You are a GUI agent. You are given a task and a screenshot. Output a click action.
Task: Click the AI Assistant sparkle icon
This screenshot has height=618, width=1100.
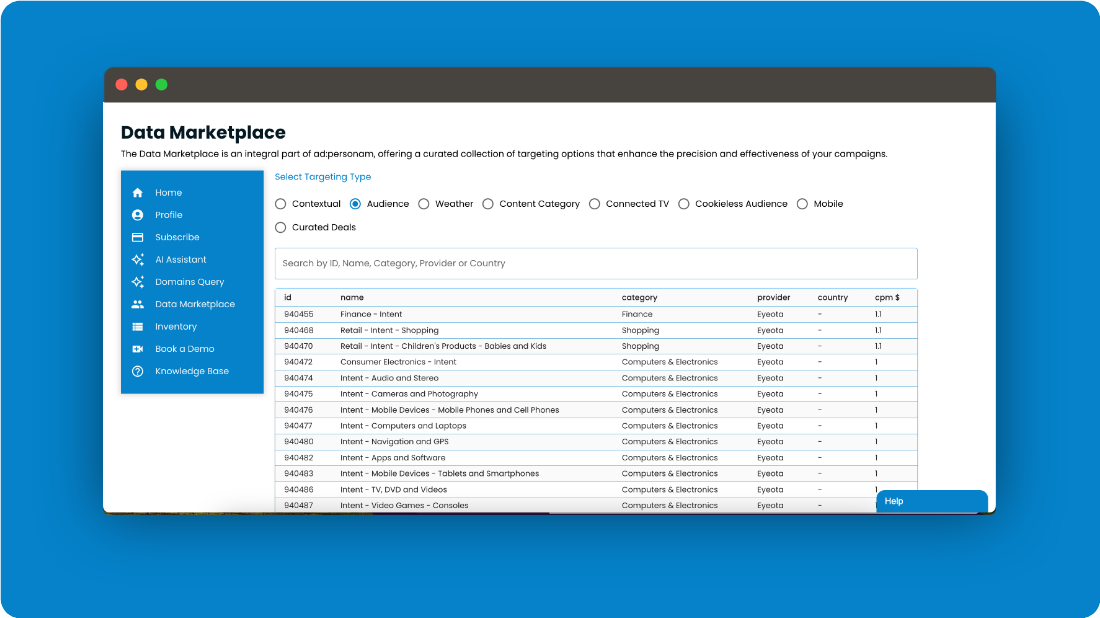(138, 260)
